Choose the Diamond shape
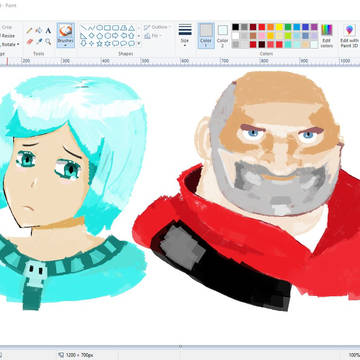The width and height of the screenshot is (360, 360). (x=91, y=35)
